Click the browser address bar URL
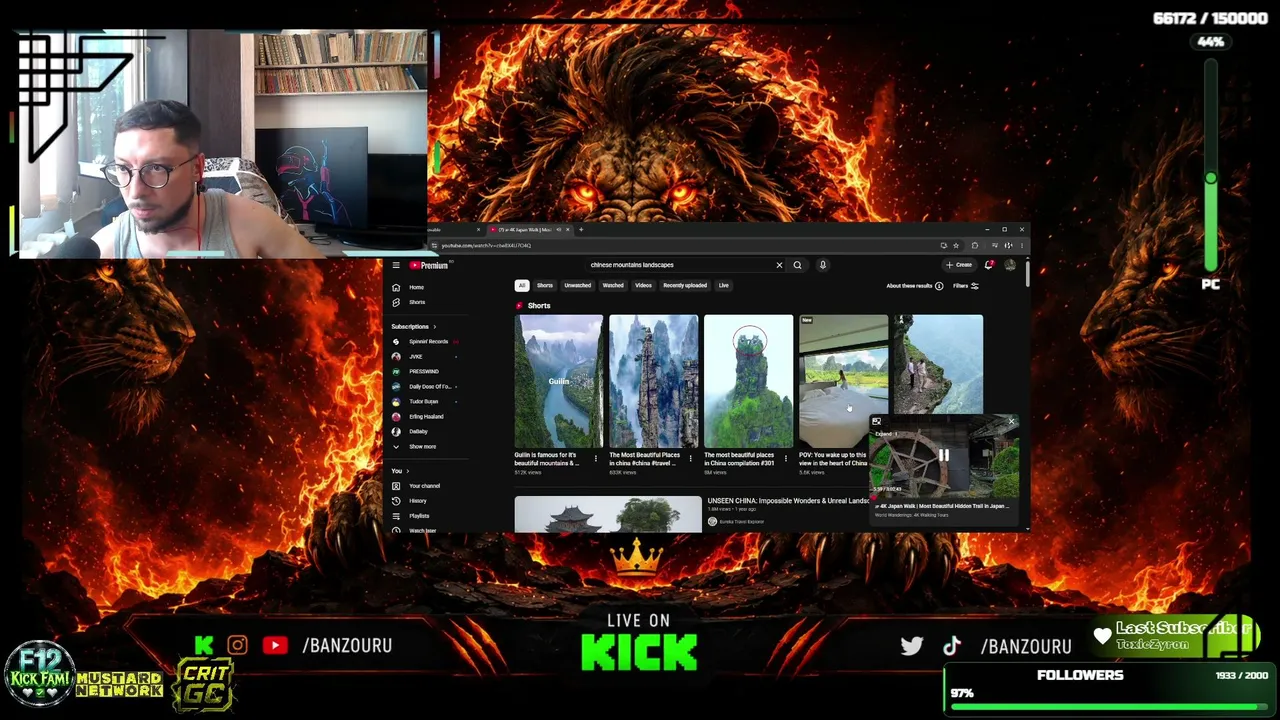 pos(486,245)
